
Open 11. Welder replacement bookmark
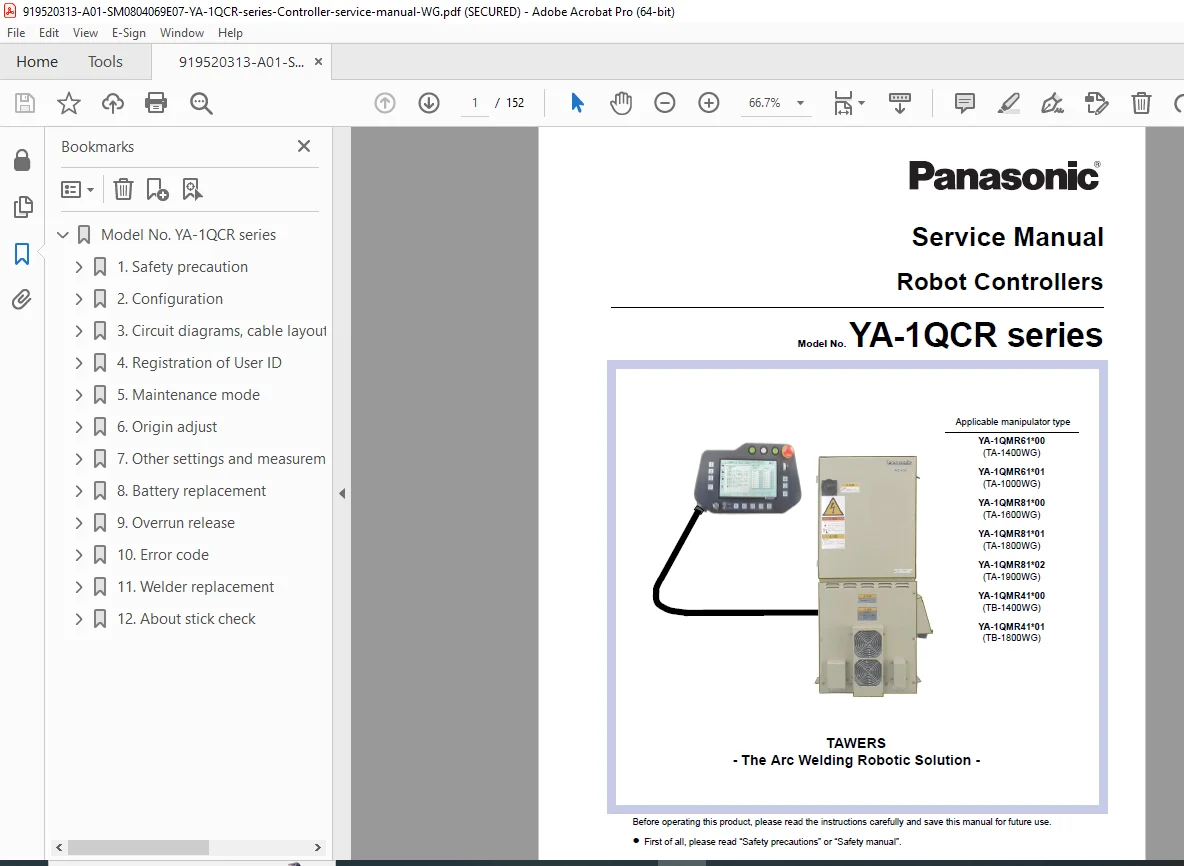196,587
